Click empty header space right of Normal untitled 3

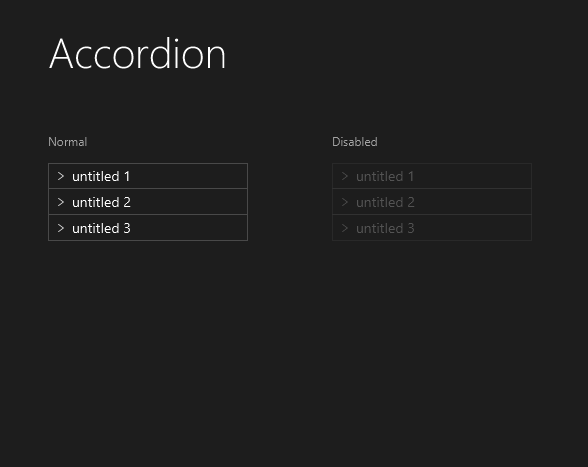(188, 228)
